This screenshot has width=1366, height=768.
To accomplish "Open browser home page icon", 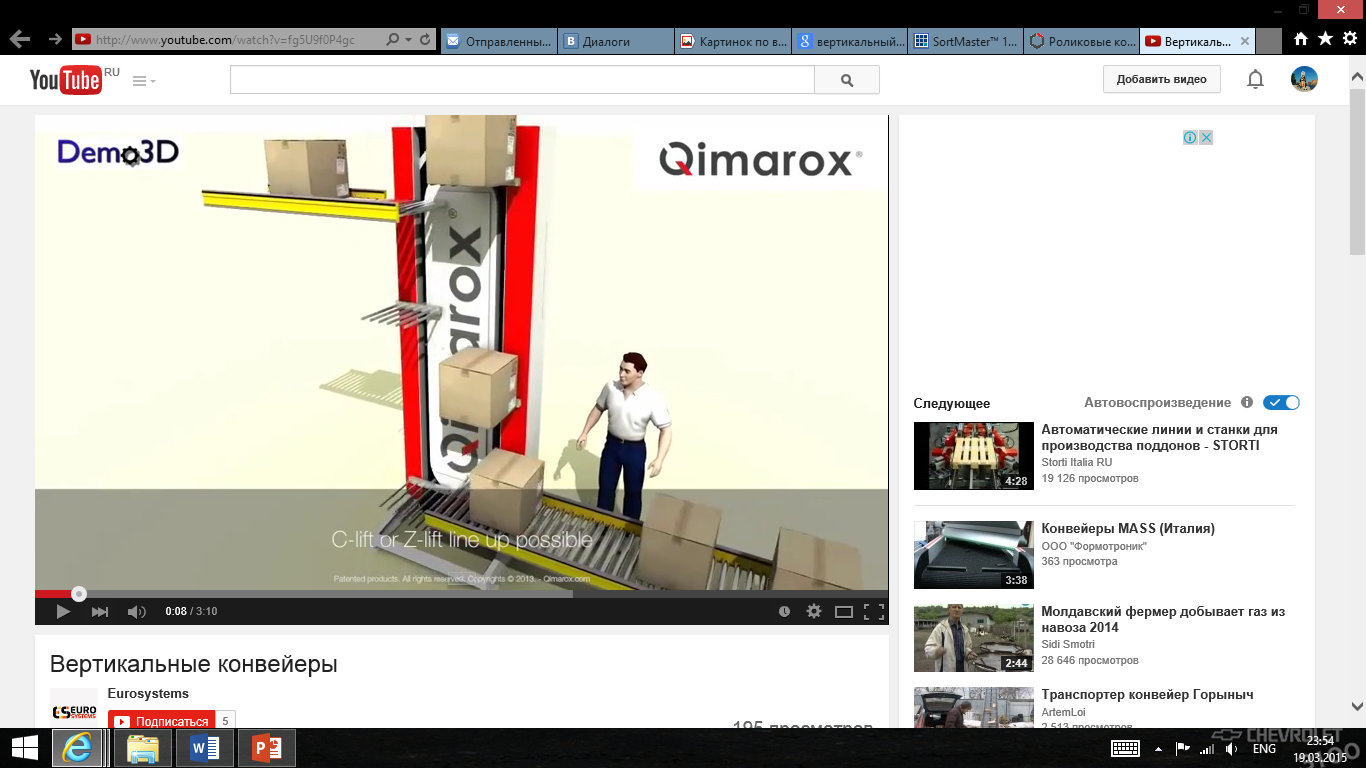I will pyautogui.click(x=1300, y=39).
